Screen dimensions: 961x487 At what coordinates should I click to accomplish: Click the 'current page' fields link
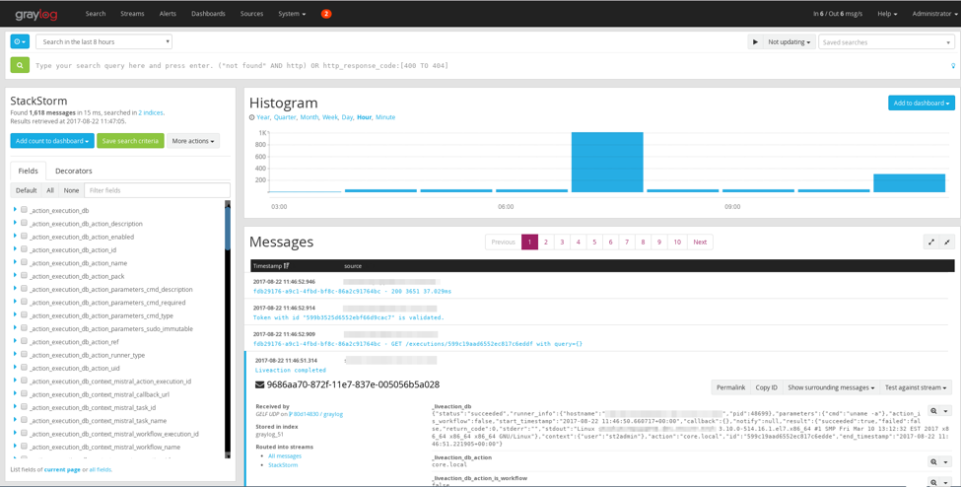tap(62, 469)
